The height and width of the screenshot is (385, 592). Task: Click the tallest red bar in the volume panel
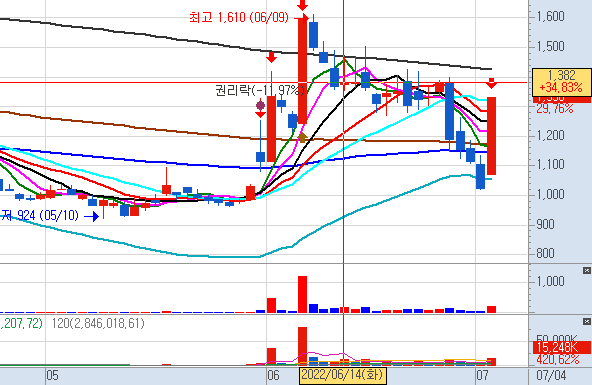[302, 294]
